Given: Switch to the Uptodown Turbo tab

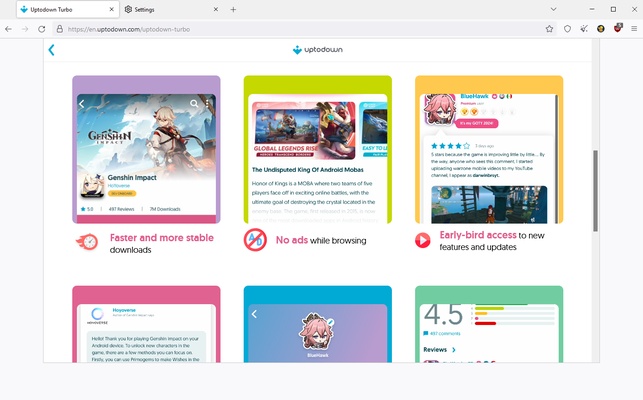Looking at the screenshot, I should click(x=68, y=9).
